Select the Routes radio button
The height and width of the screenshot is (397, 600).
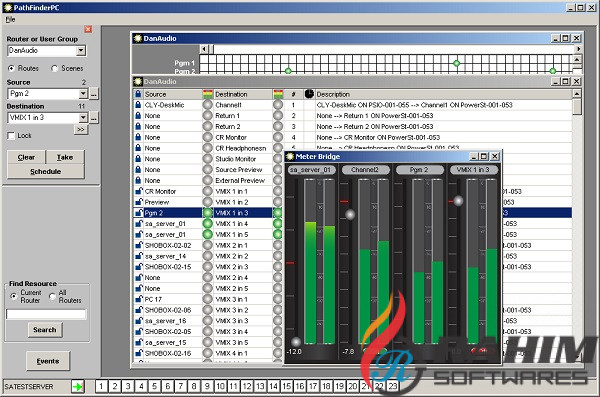(x=11, y=68)
